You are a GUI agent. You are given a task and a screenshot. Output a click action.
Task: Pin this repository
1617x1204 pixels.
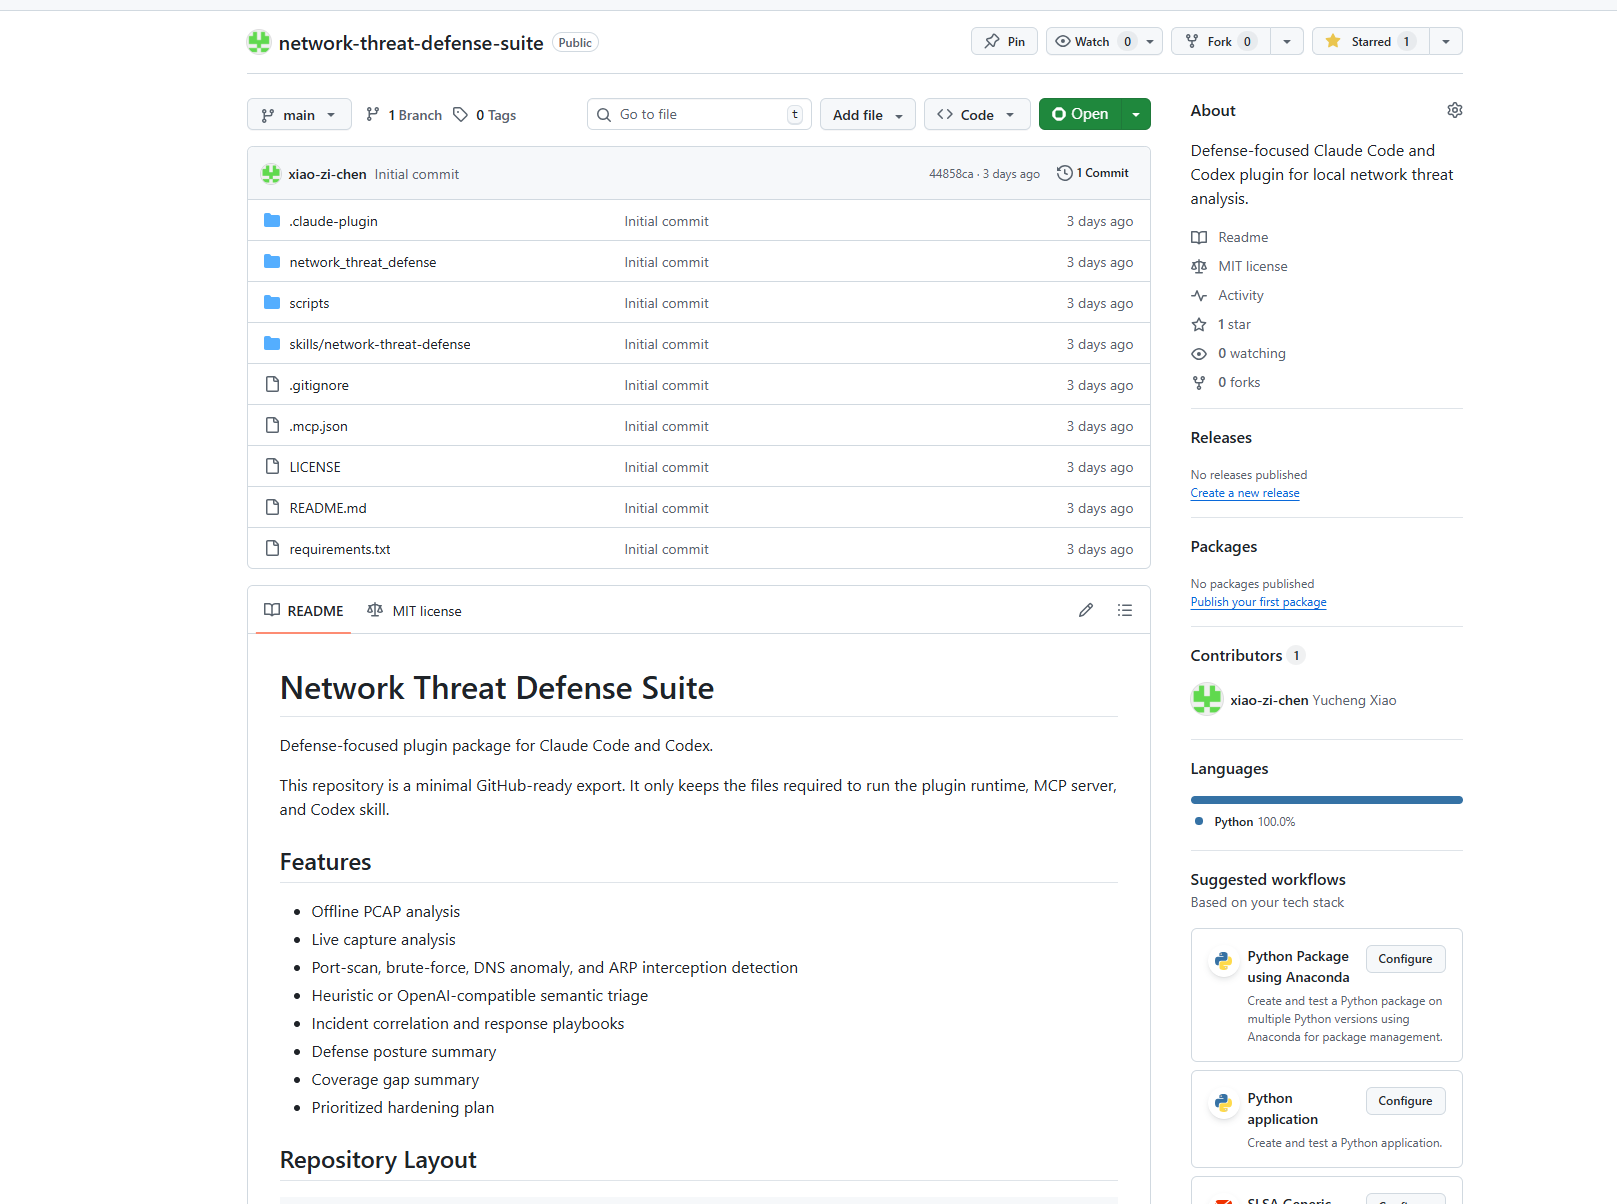click(1003, 41)
